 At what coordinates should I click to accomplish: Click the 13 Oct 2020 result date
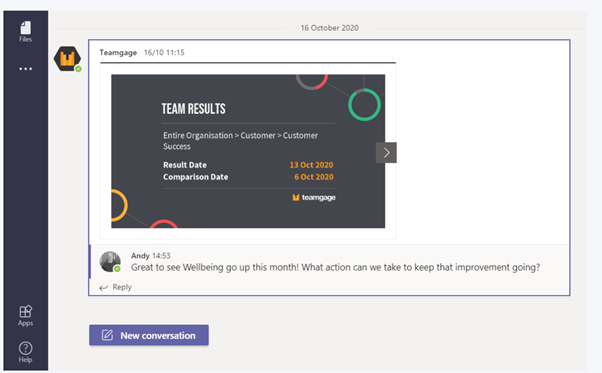coord(311,165)
